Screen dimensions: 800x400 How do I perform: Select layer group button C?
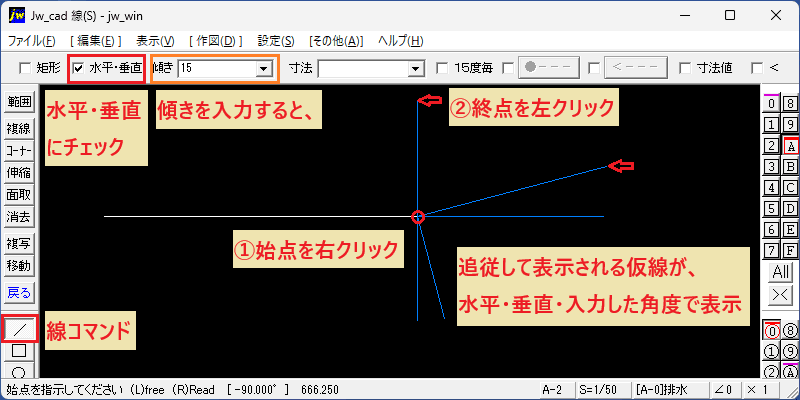pos(790,187)
